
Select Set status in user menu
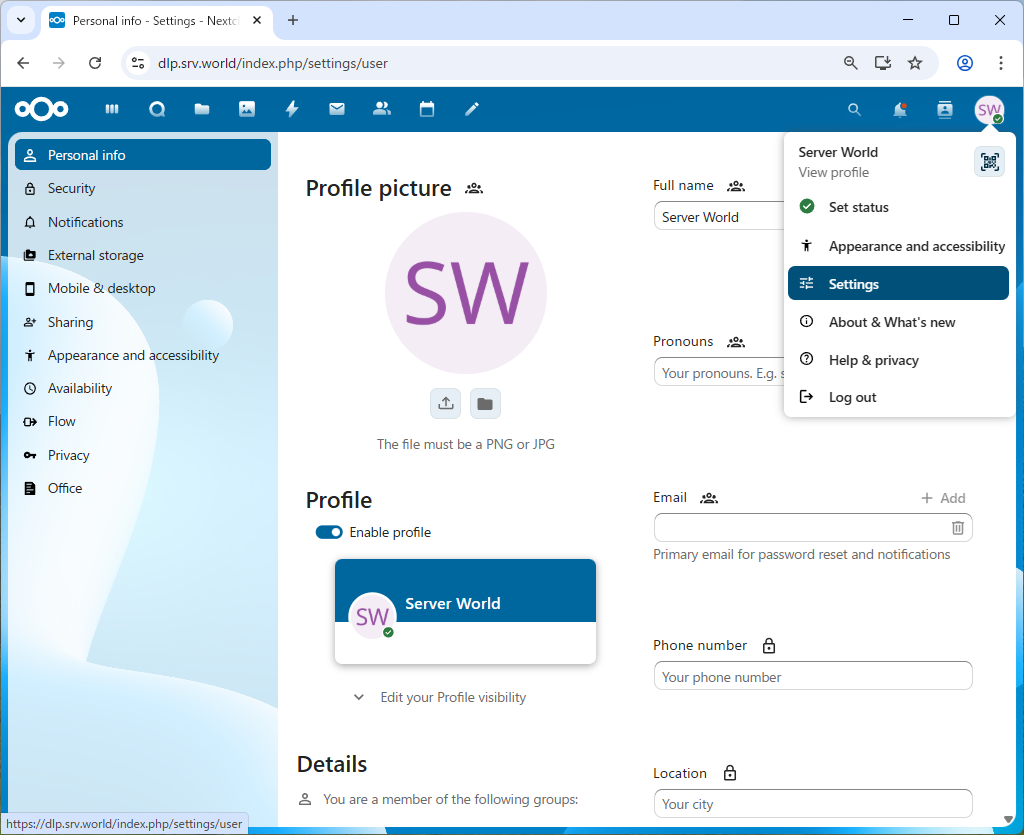click(x=898, y=207)
